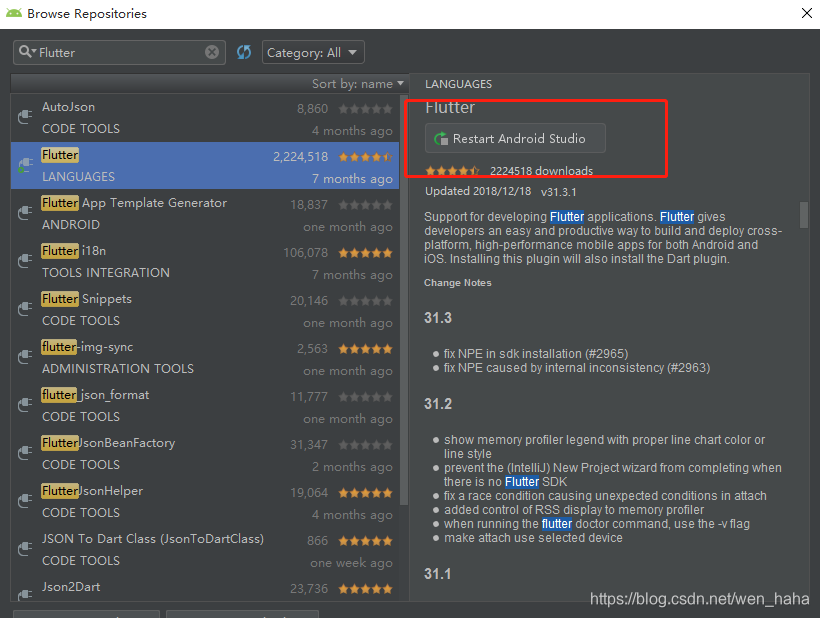Click the search magnifier icon
Viewport: 820px width, 618px height.
[25, 52]
